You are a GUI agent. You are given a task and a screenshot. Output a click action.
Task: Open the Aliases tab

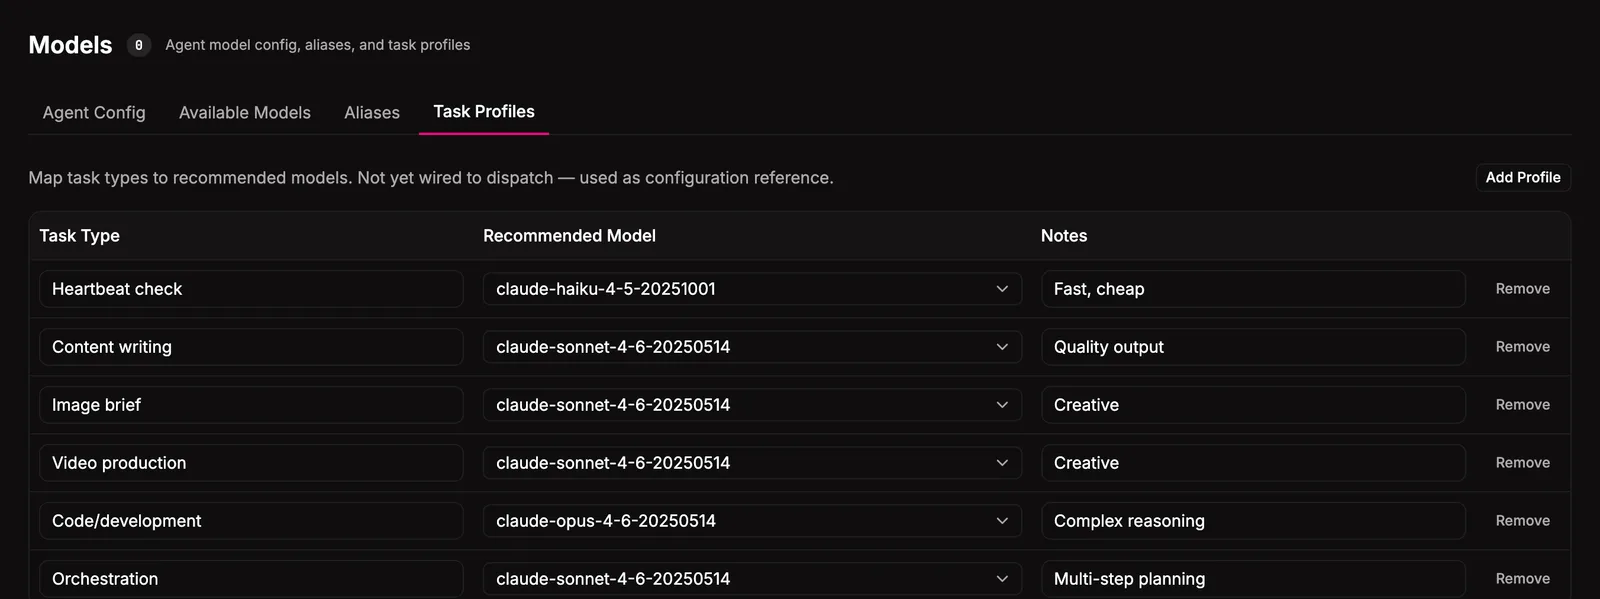pos(372,113)
